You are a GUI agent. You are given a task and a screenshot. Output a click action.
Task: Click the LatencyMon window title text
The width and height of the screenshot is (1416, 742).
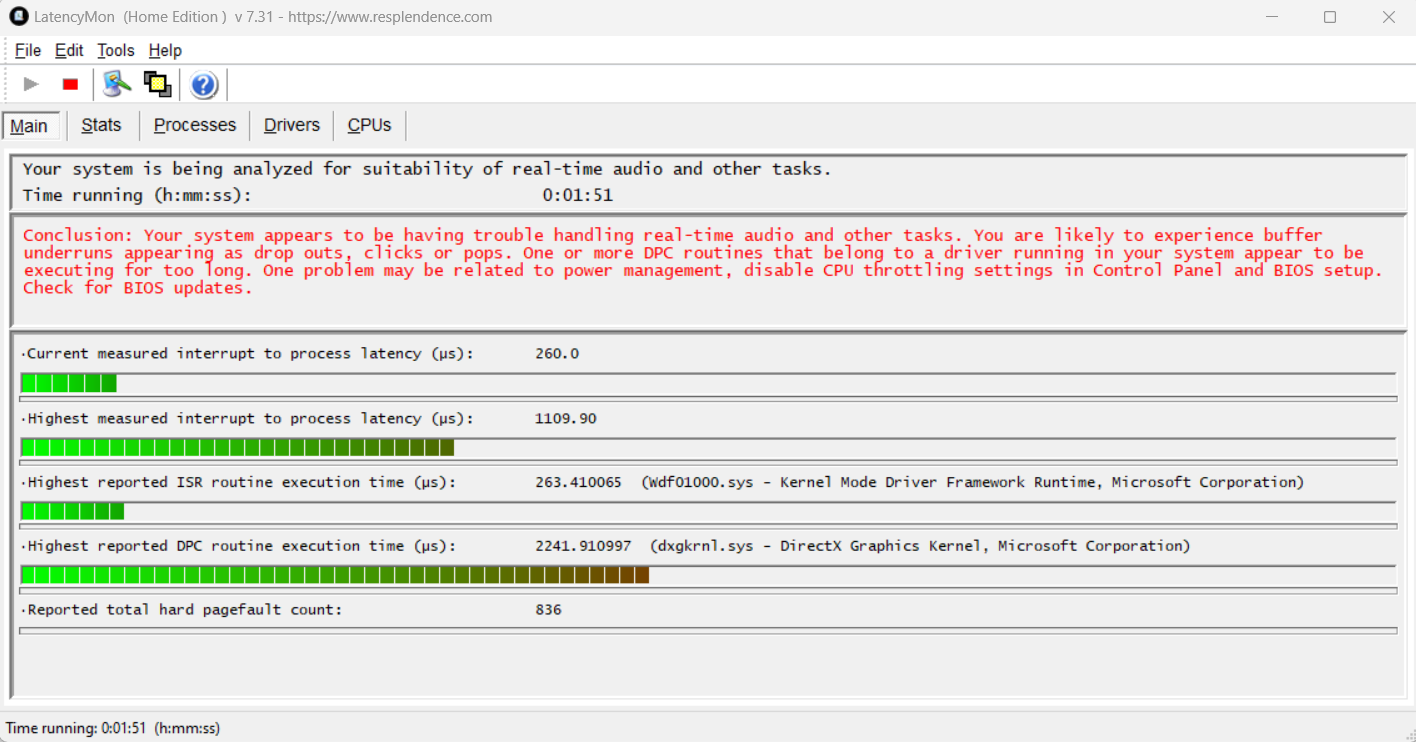click(x=264, y=17)
